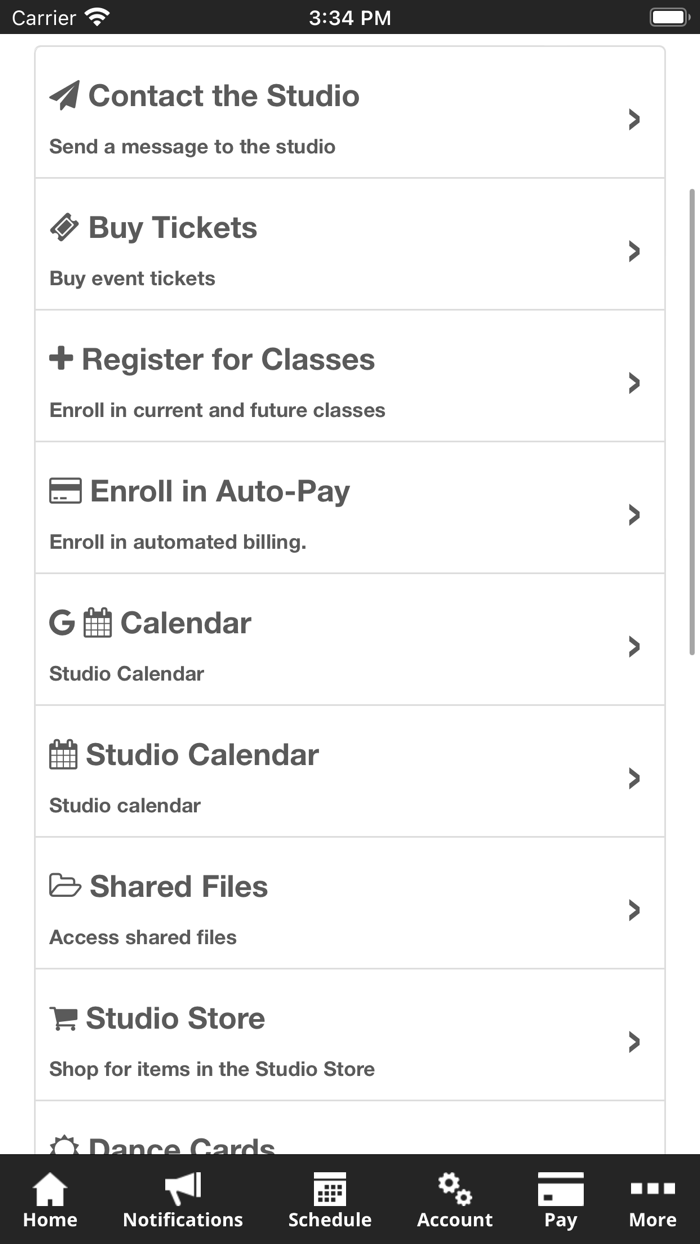The image size is (700, 1244).
Task: Click the calendar icon beside Studio Calendar
Action: 63,755
